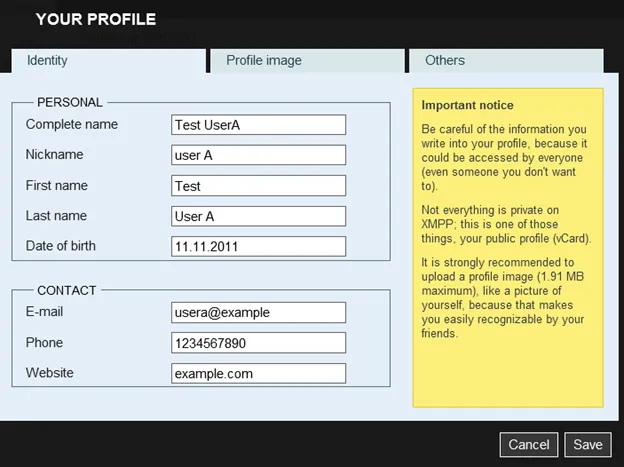Viewport: 624px width, 467px height.
Task: Click the "Complete name" text label
Action: click(71, 124)
